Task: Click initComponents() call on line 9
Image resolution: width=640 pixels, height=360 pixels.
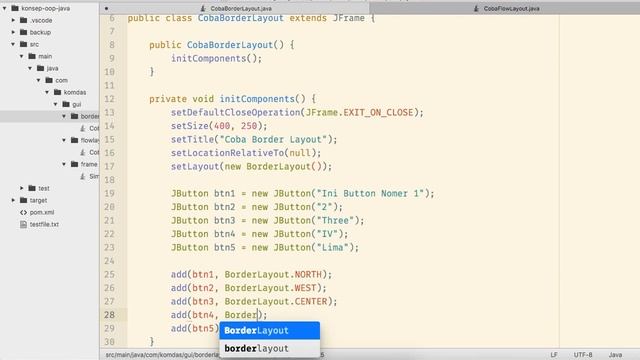Action: [216, 58]
